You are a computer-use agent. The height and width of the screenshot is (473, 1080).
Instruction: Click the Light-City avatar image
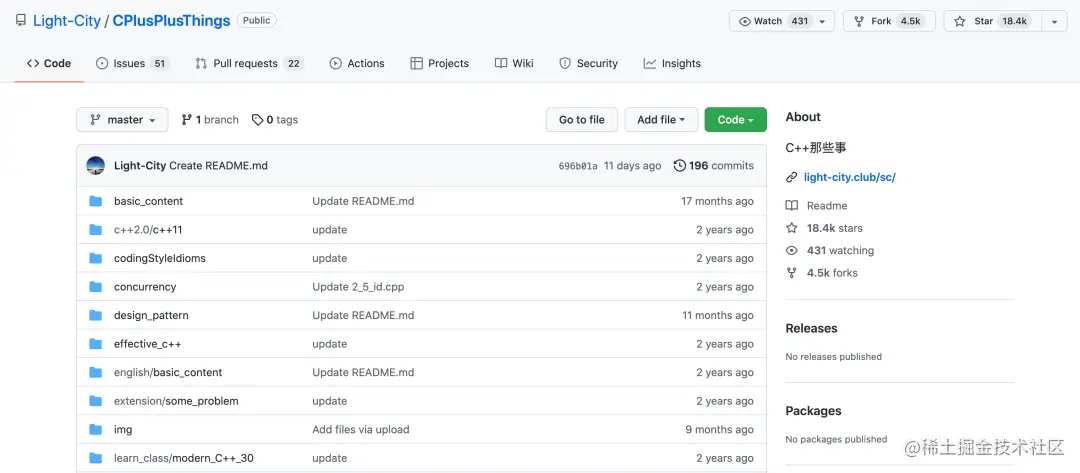(x=96, y=165)
